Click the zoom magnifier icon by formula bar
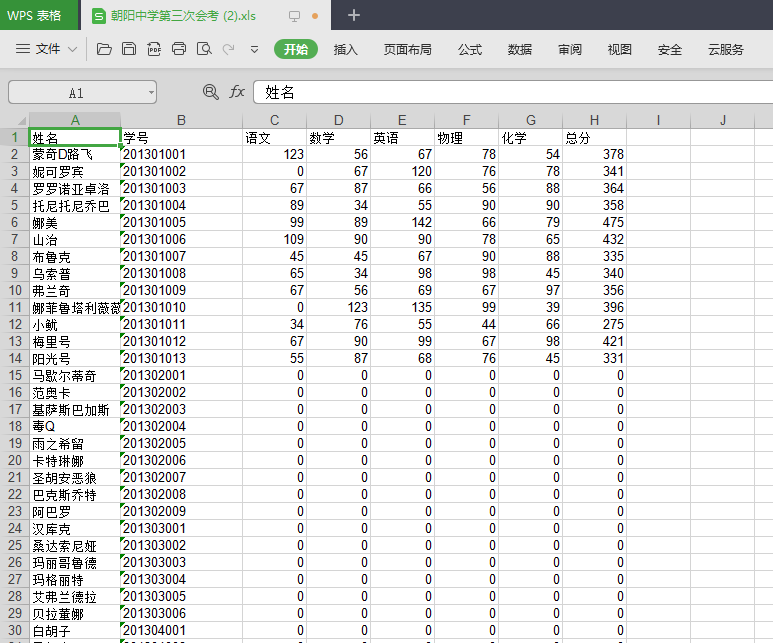This screenshot has width=773, height=643. 211,92
